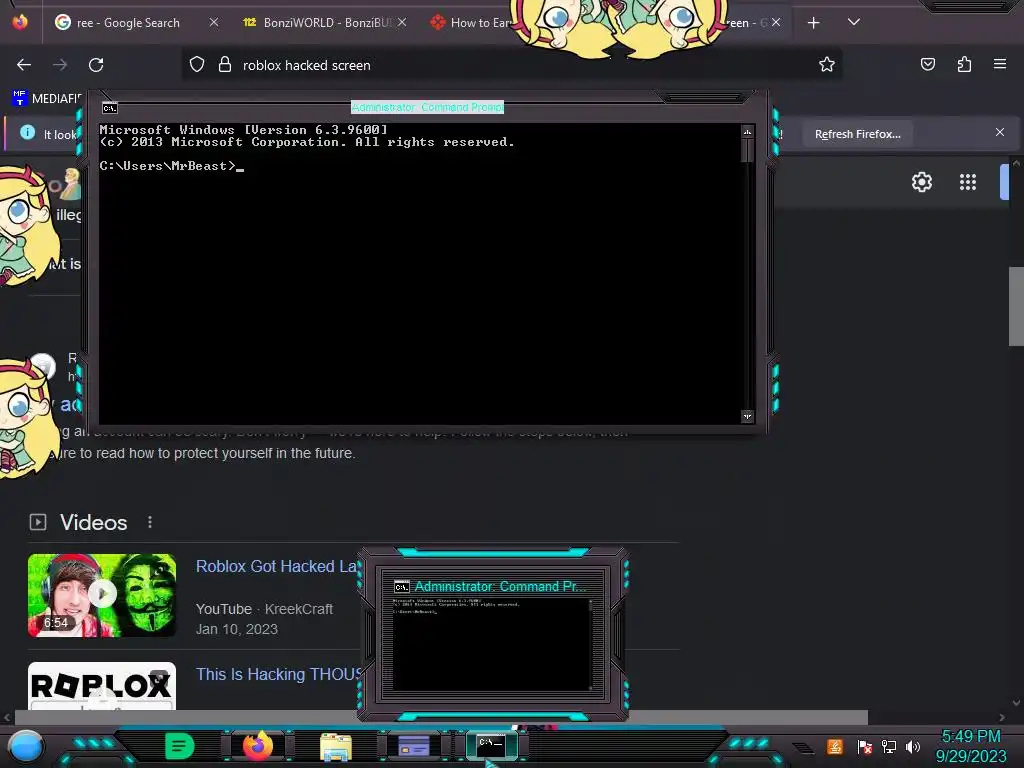The width and height of the screenshot is (1024, 768).
Task: Click the Command Prompt scroll-down arrow
Action: pyautogui.click(x=747, y=416)
